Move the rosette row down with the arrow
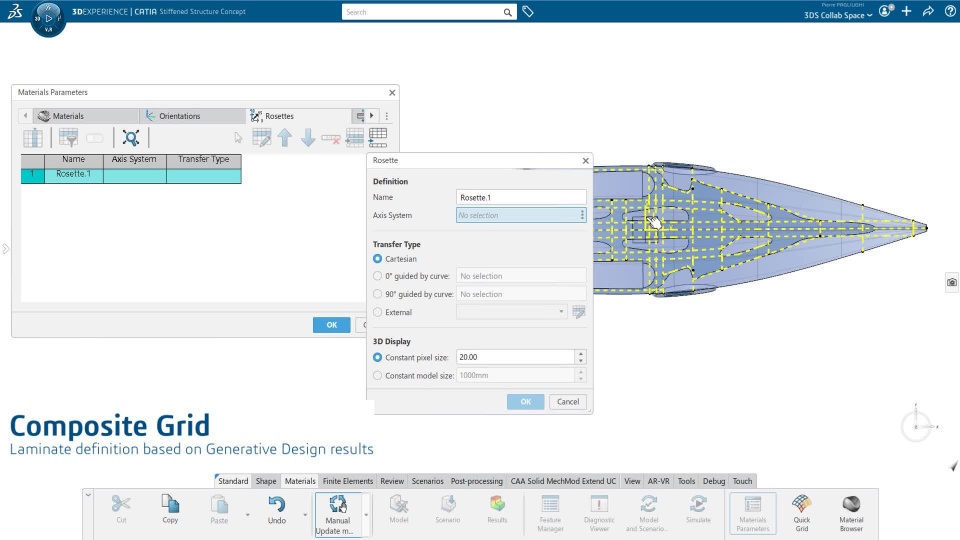Viewport: 960px width, 540px height. point(308,138)
